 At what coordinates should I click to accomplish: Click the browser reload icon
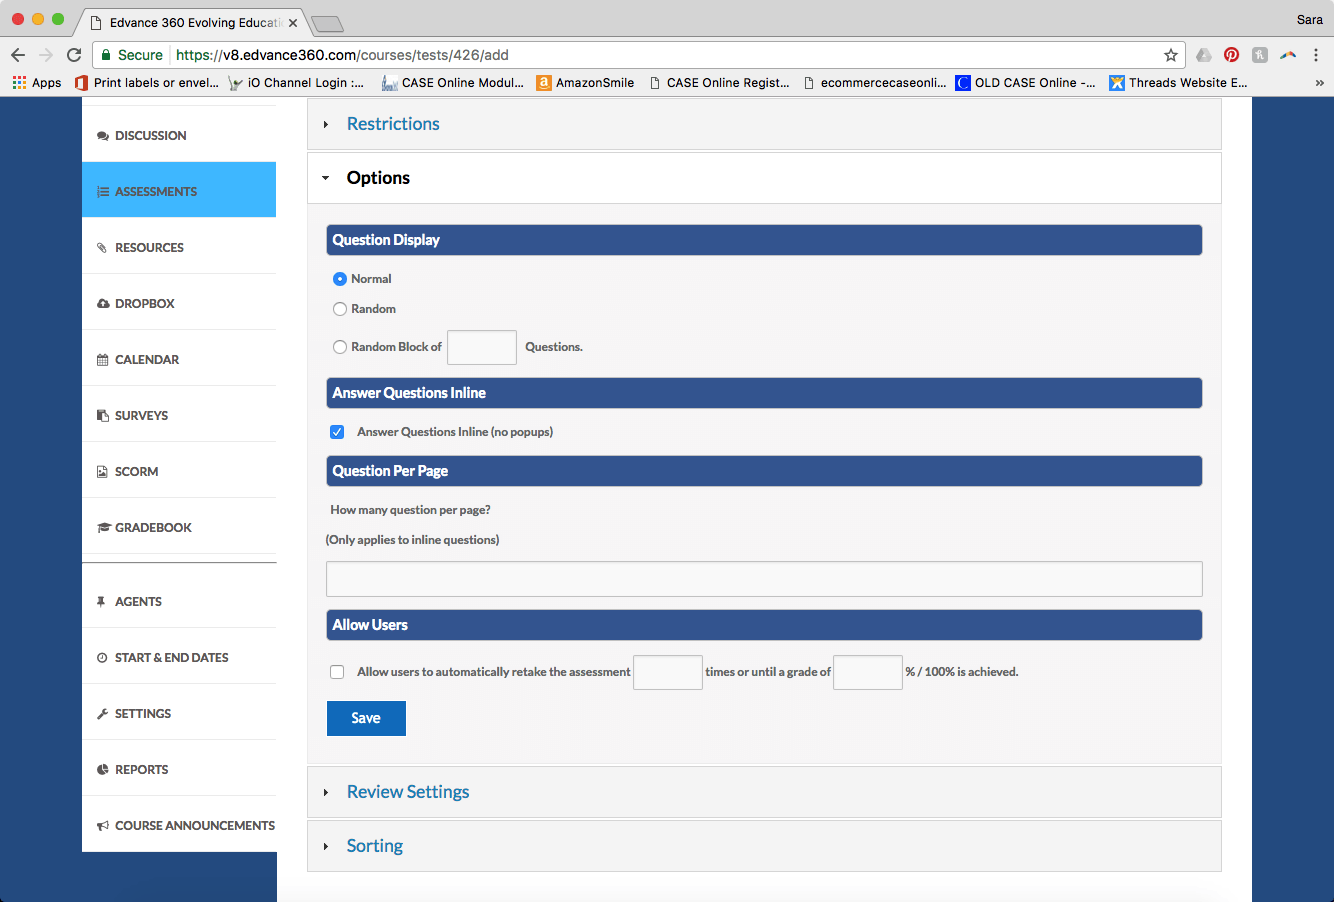point(74,55)
